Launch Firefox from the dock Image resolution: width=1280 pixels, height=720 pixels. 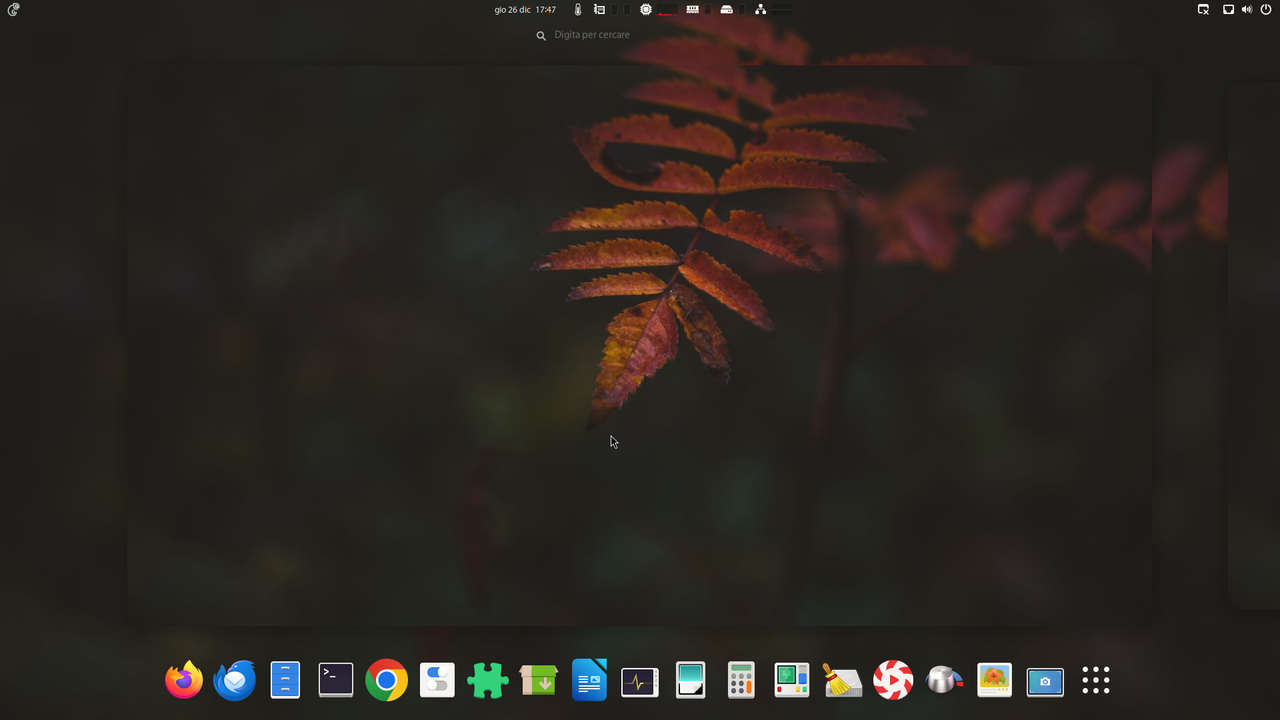[183, 680]
